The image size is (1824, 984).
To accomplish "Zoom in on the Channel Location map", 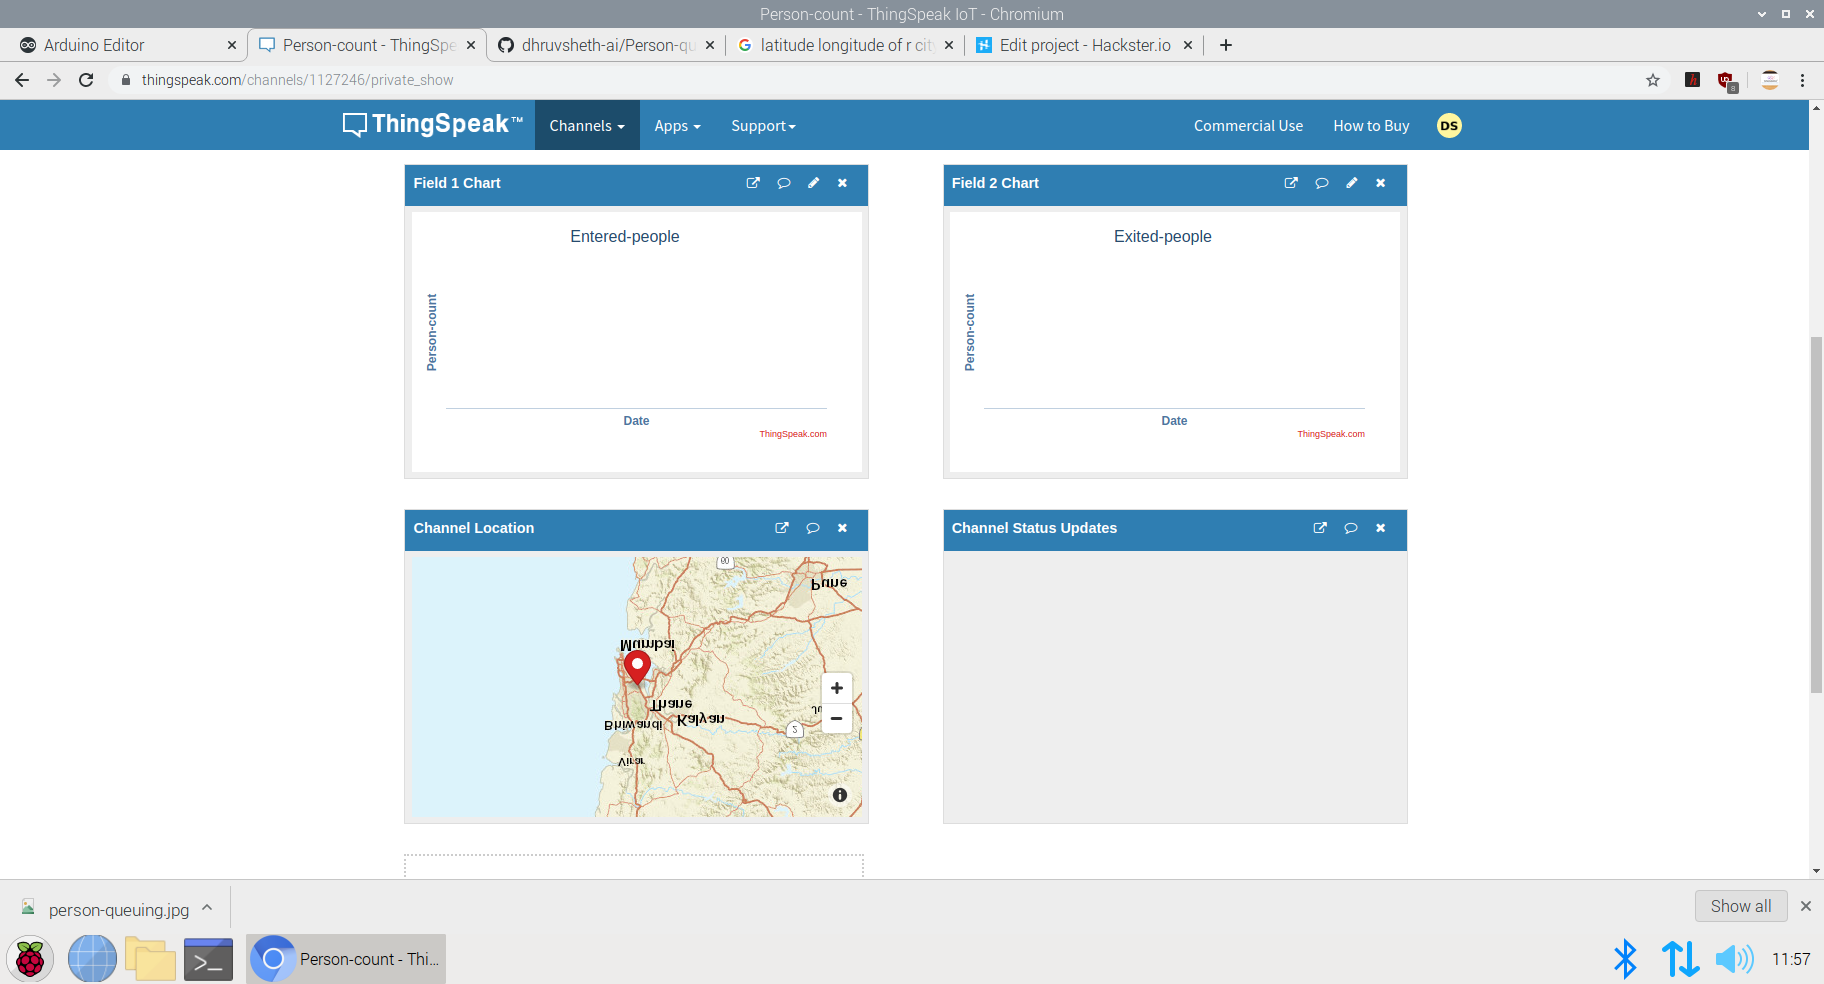I will click(836, 688).
